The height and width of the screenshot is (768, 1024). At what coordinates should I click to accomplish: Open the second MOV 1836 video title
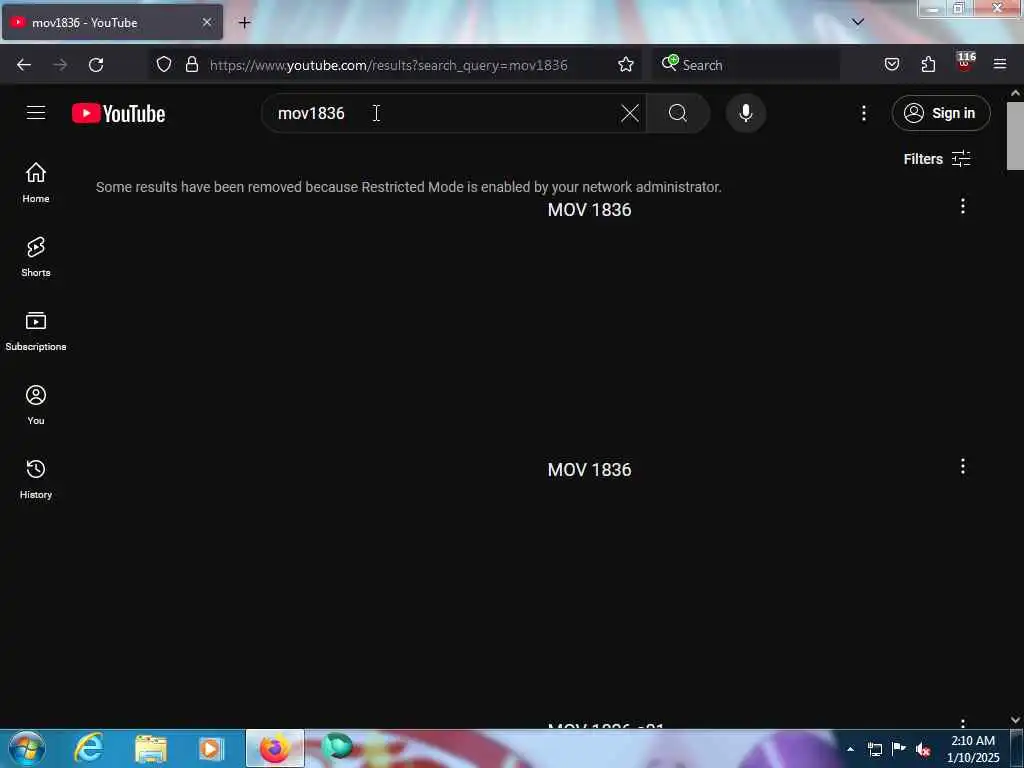tap(589, 470)
